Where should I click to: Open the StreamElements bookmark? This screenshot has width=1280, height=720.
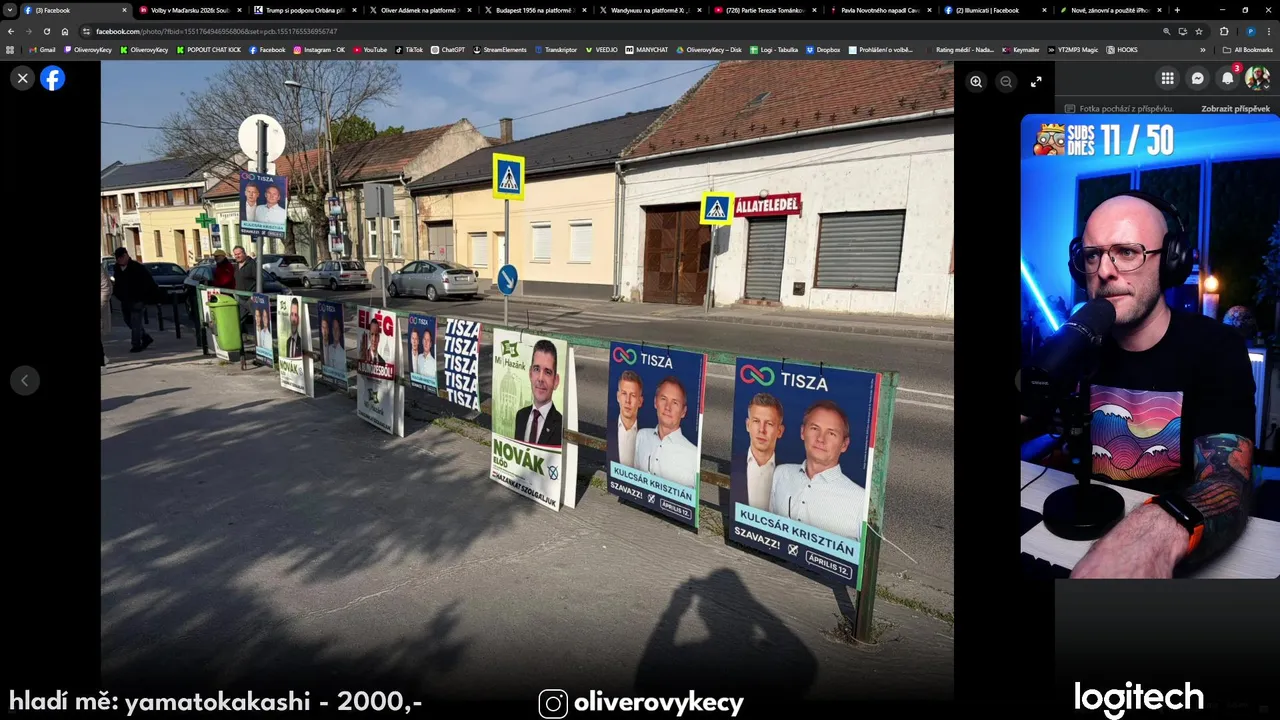[x=500, y=49]
